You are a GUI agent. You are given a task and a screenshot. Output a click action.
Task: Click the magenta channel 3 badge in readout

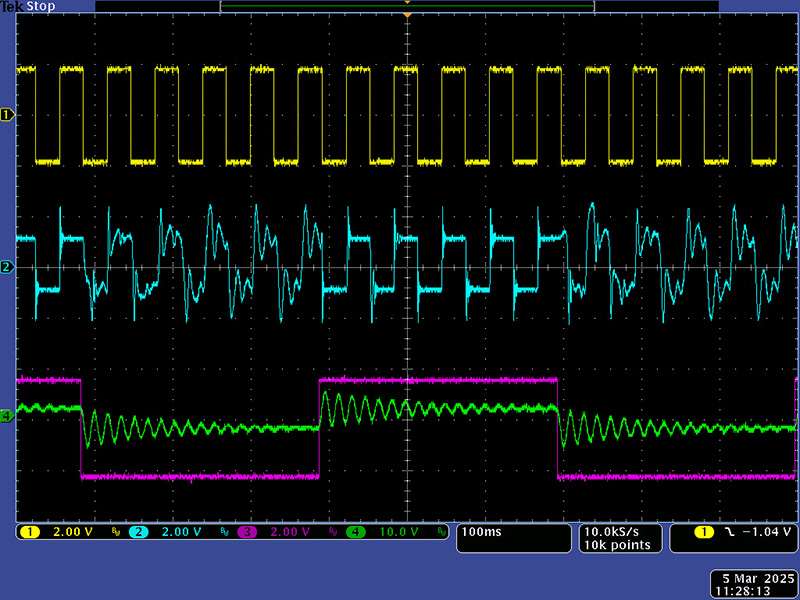pos(249,532)
